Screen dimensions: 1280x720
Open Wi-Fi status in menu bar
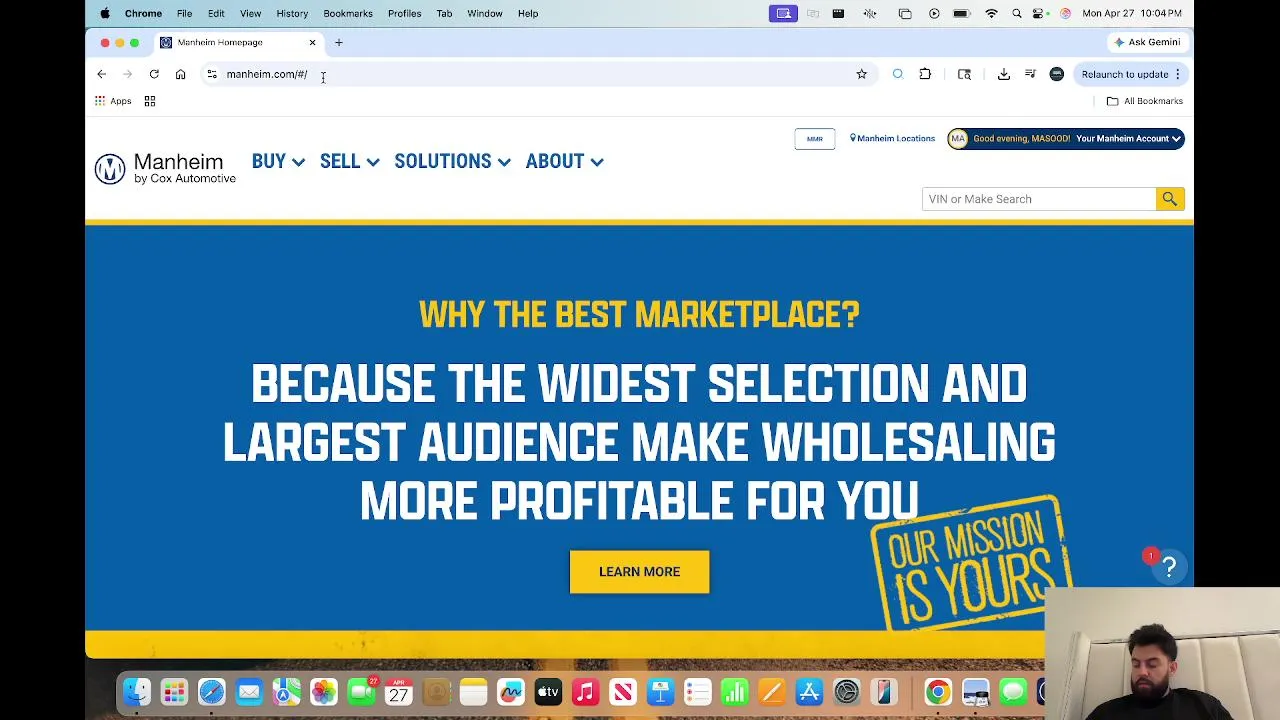pyautogui.click(x=991, y=13)
